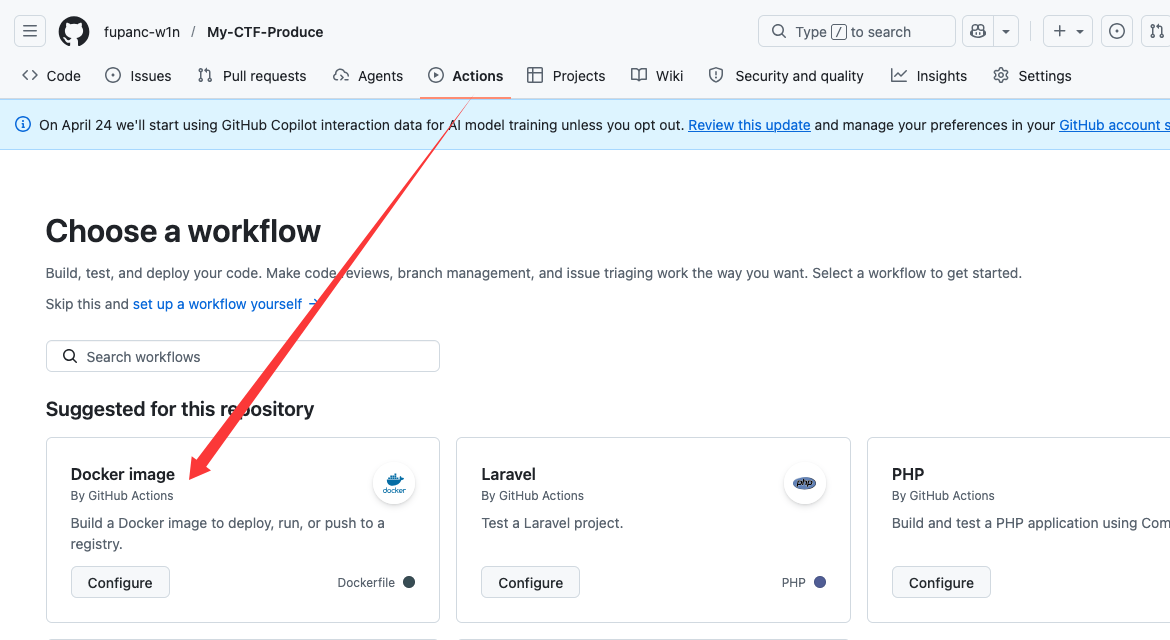View the Insights tab
The width and height of the screenshot is (1170, 640).
[929, 75]
